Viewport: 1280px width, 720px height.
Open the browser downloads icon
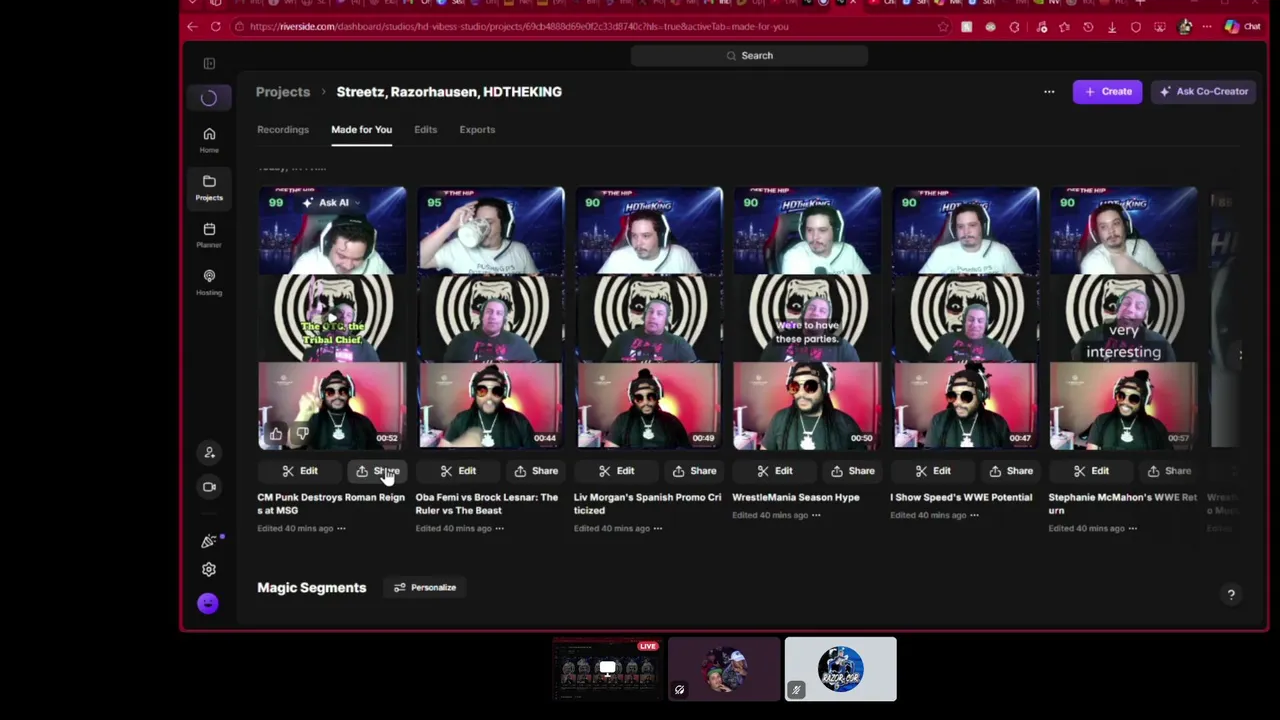tap(1112, 27)
